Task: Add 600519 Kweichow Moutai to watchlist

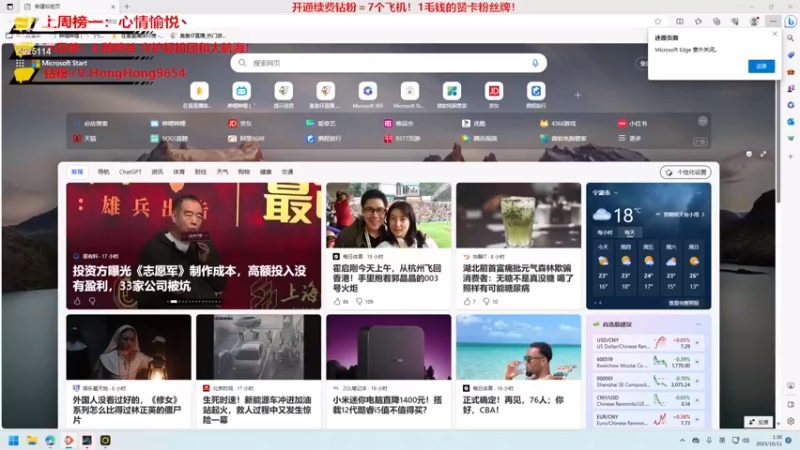Action: [697, 362]
